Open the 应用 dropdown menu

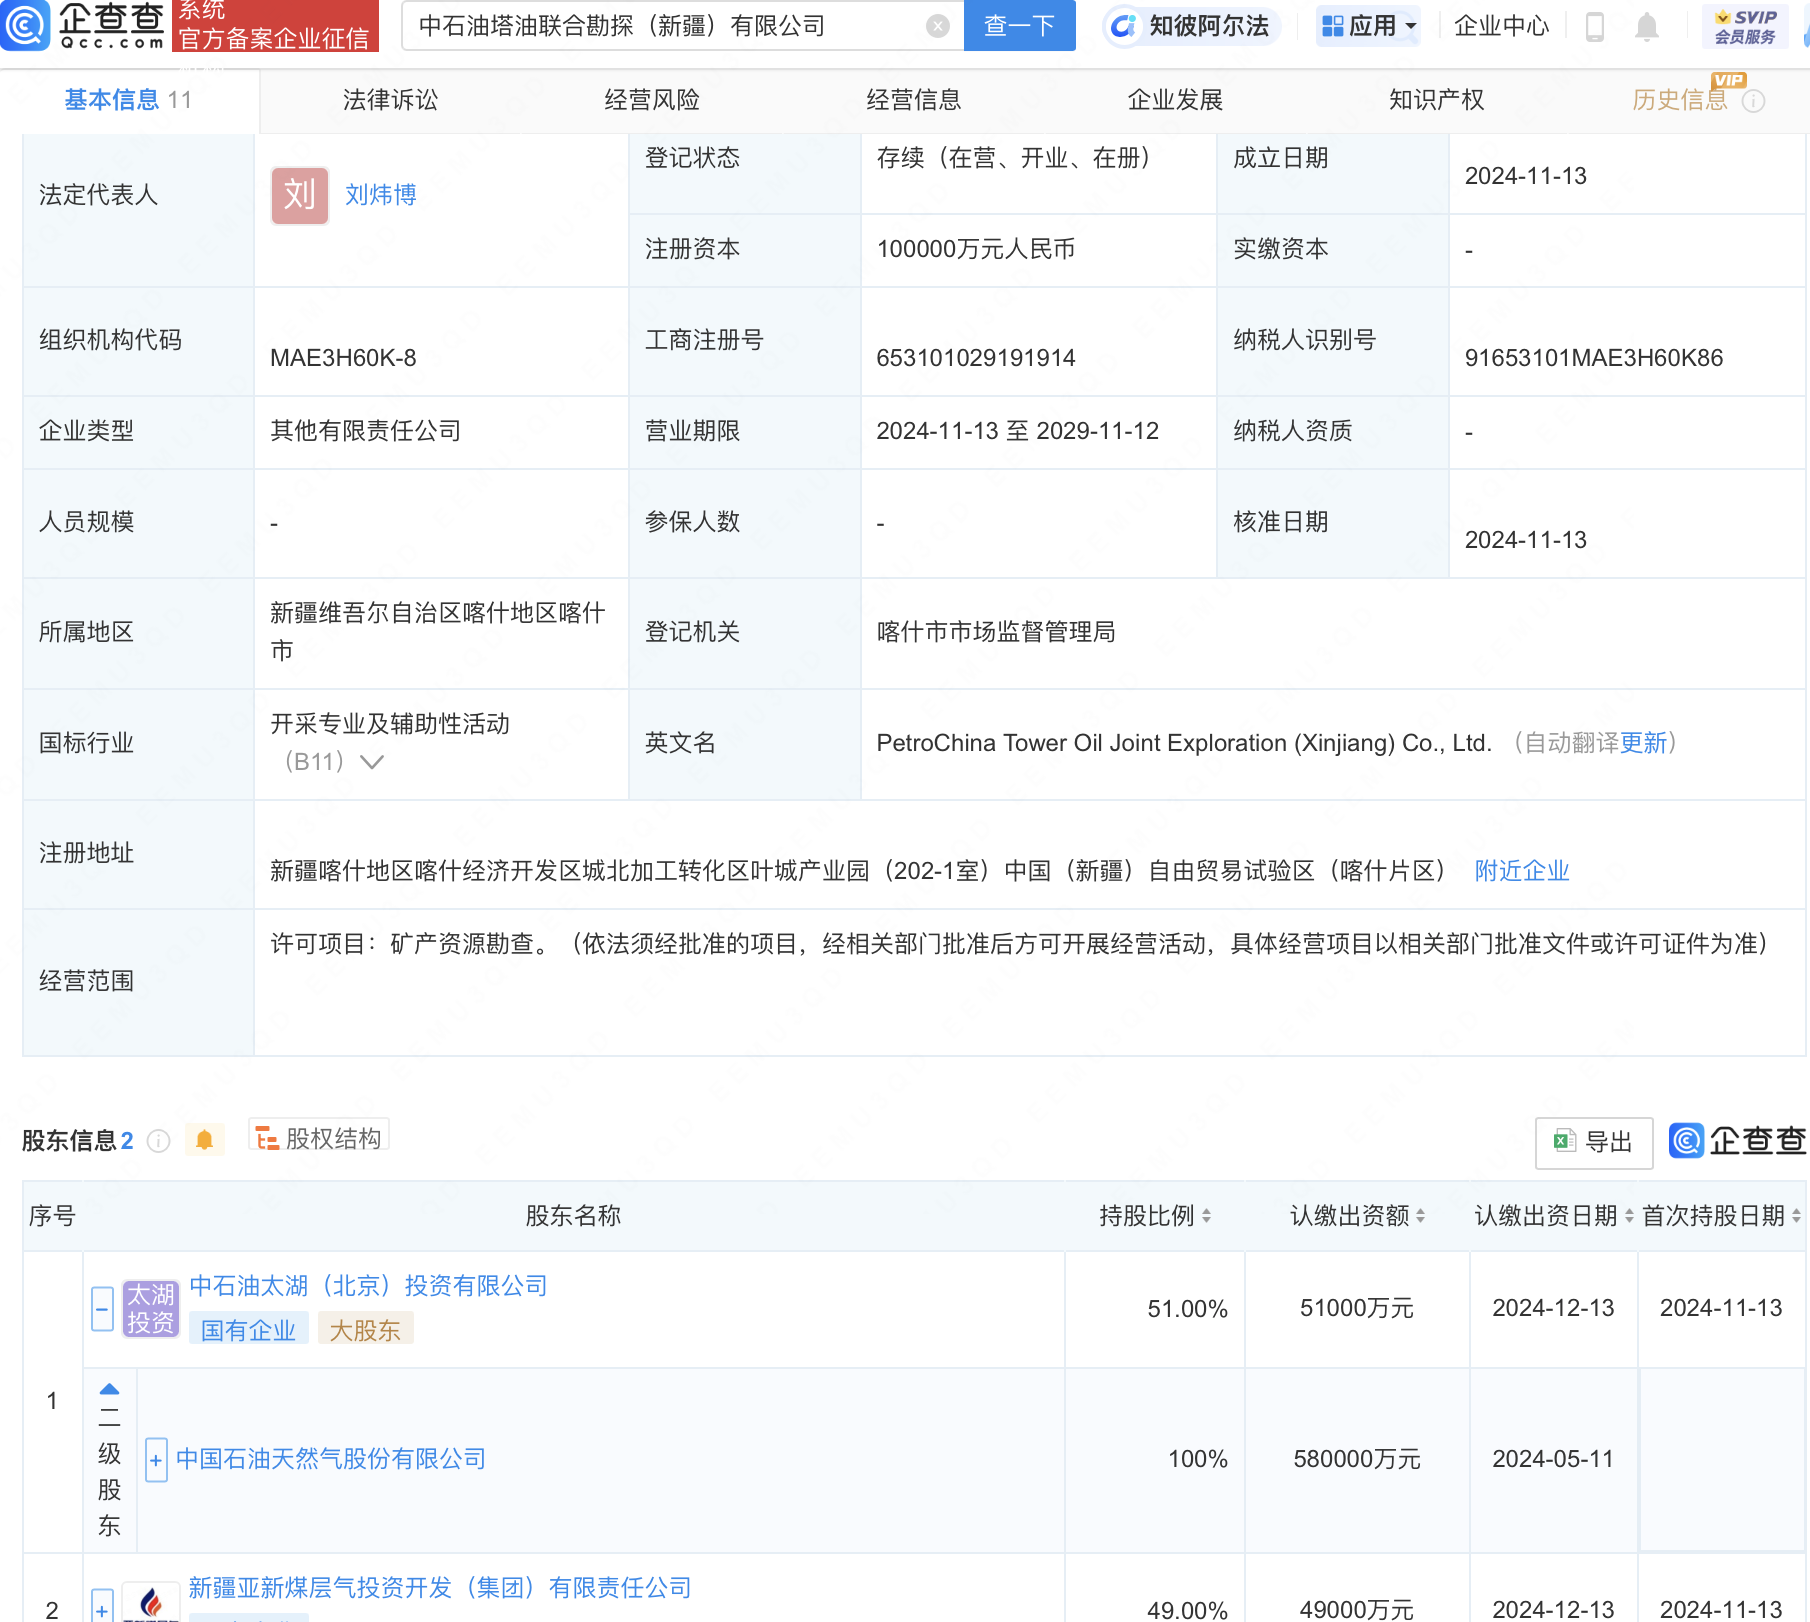1368,26
